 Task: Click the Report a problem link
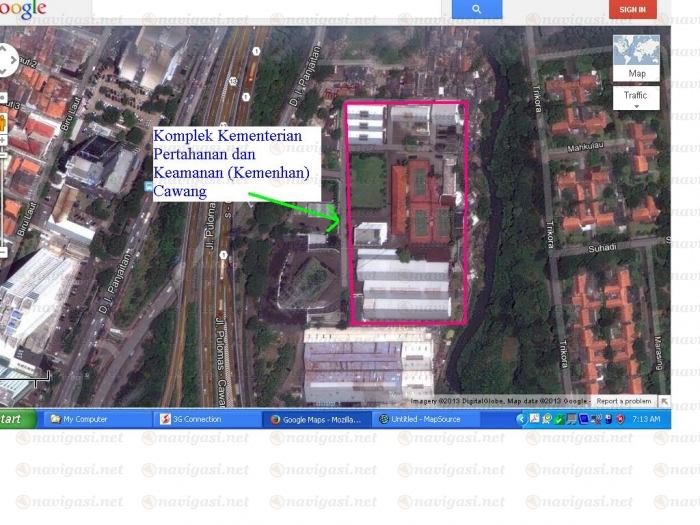624,401
